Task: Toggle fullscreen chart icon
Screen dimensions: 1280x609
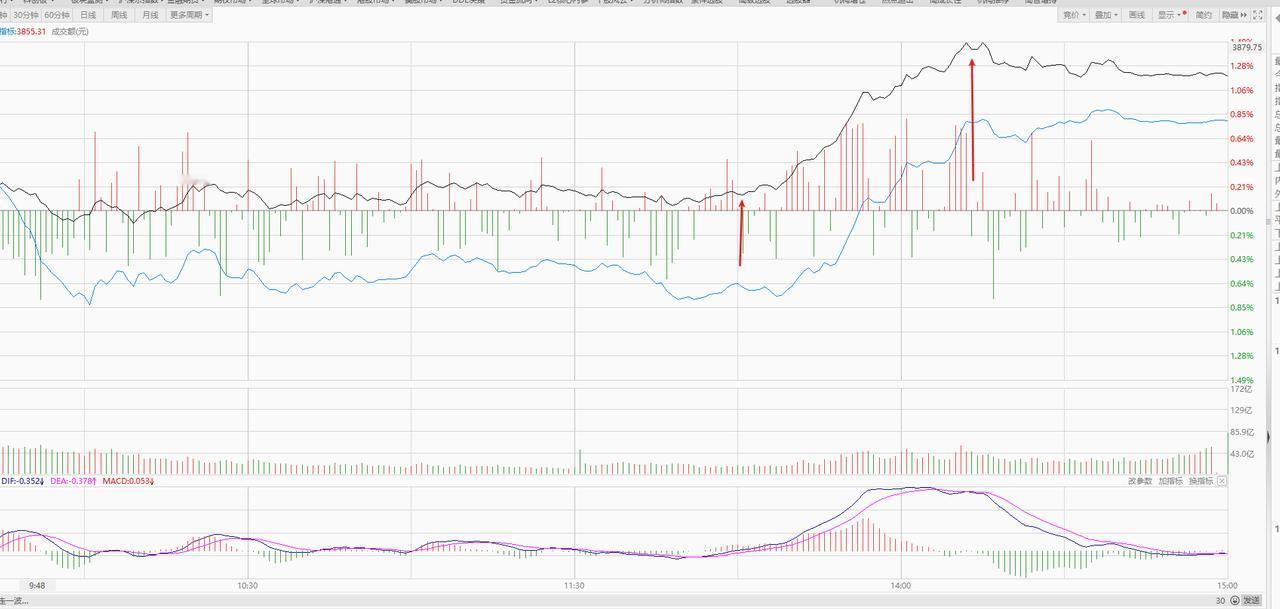Action: pyautogui.click(x=1258, y=15)
